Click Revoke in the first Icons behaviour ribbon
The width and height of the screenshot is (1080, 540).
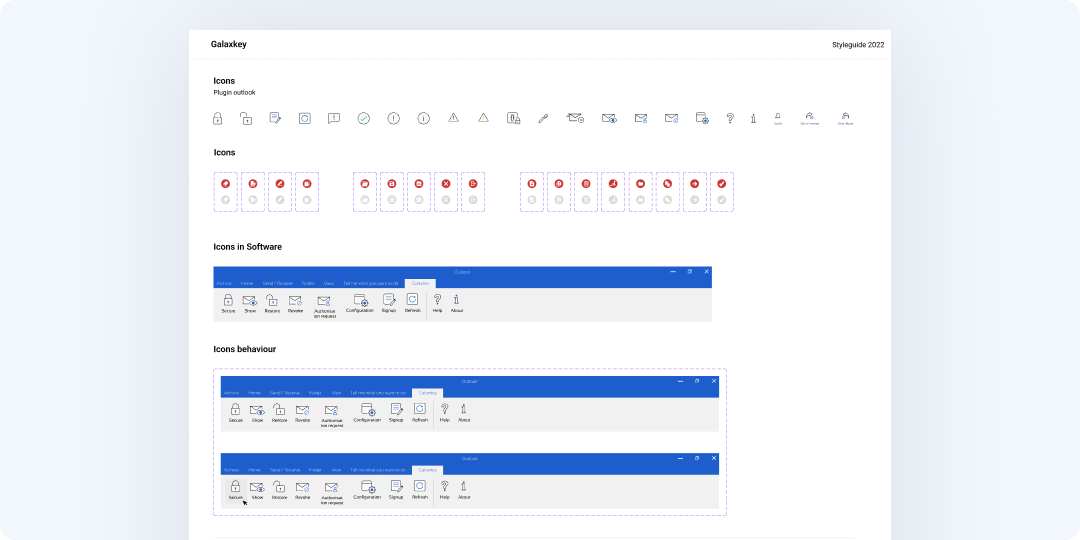[x=302, y=413]
